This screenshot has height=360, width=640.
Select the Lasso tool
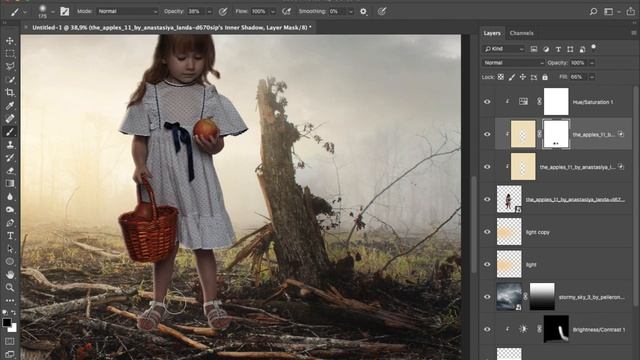click(10, 67)
